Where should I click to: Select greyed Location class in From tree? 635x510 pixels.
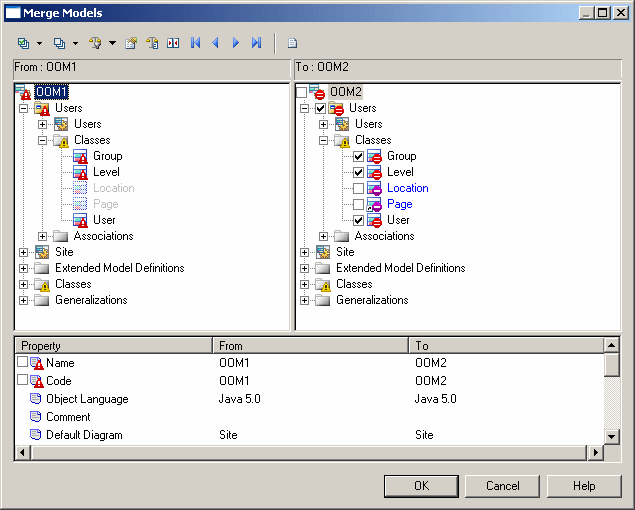tap(113, 188)
